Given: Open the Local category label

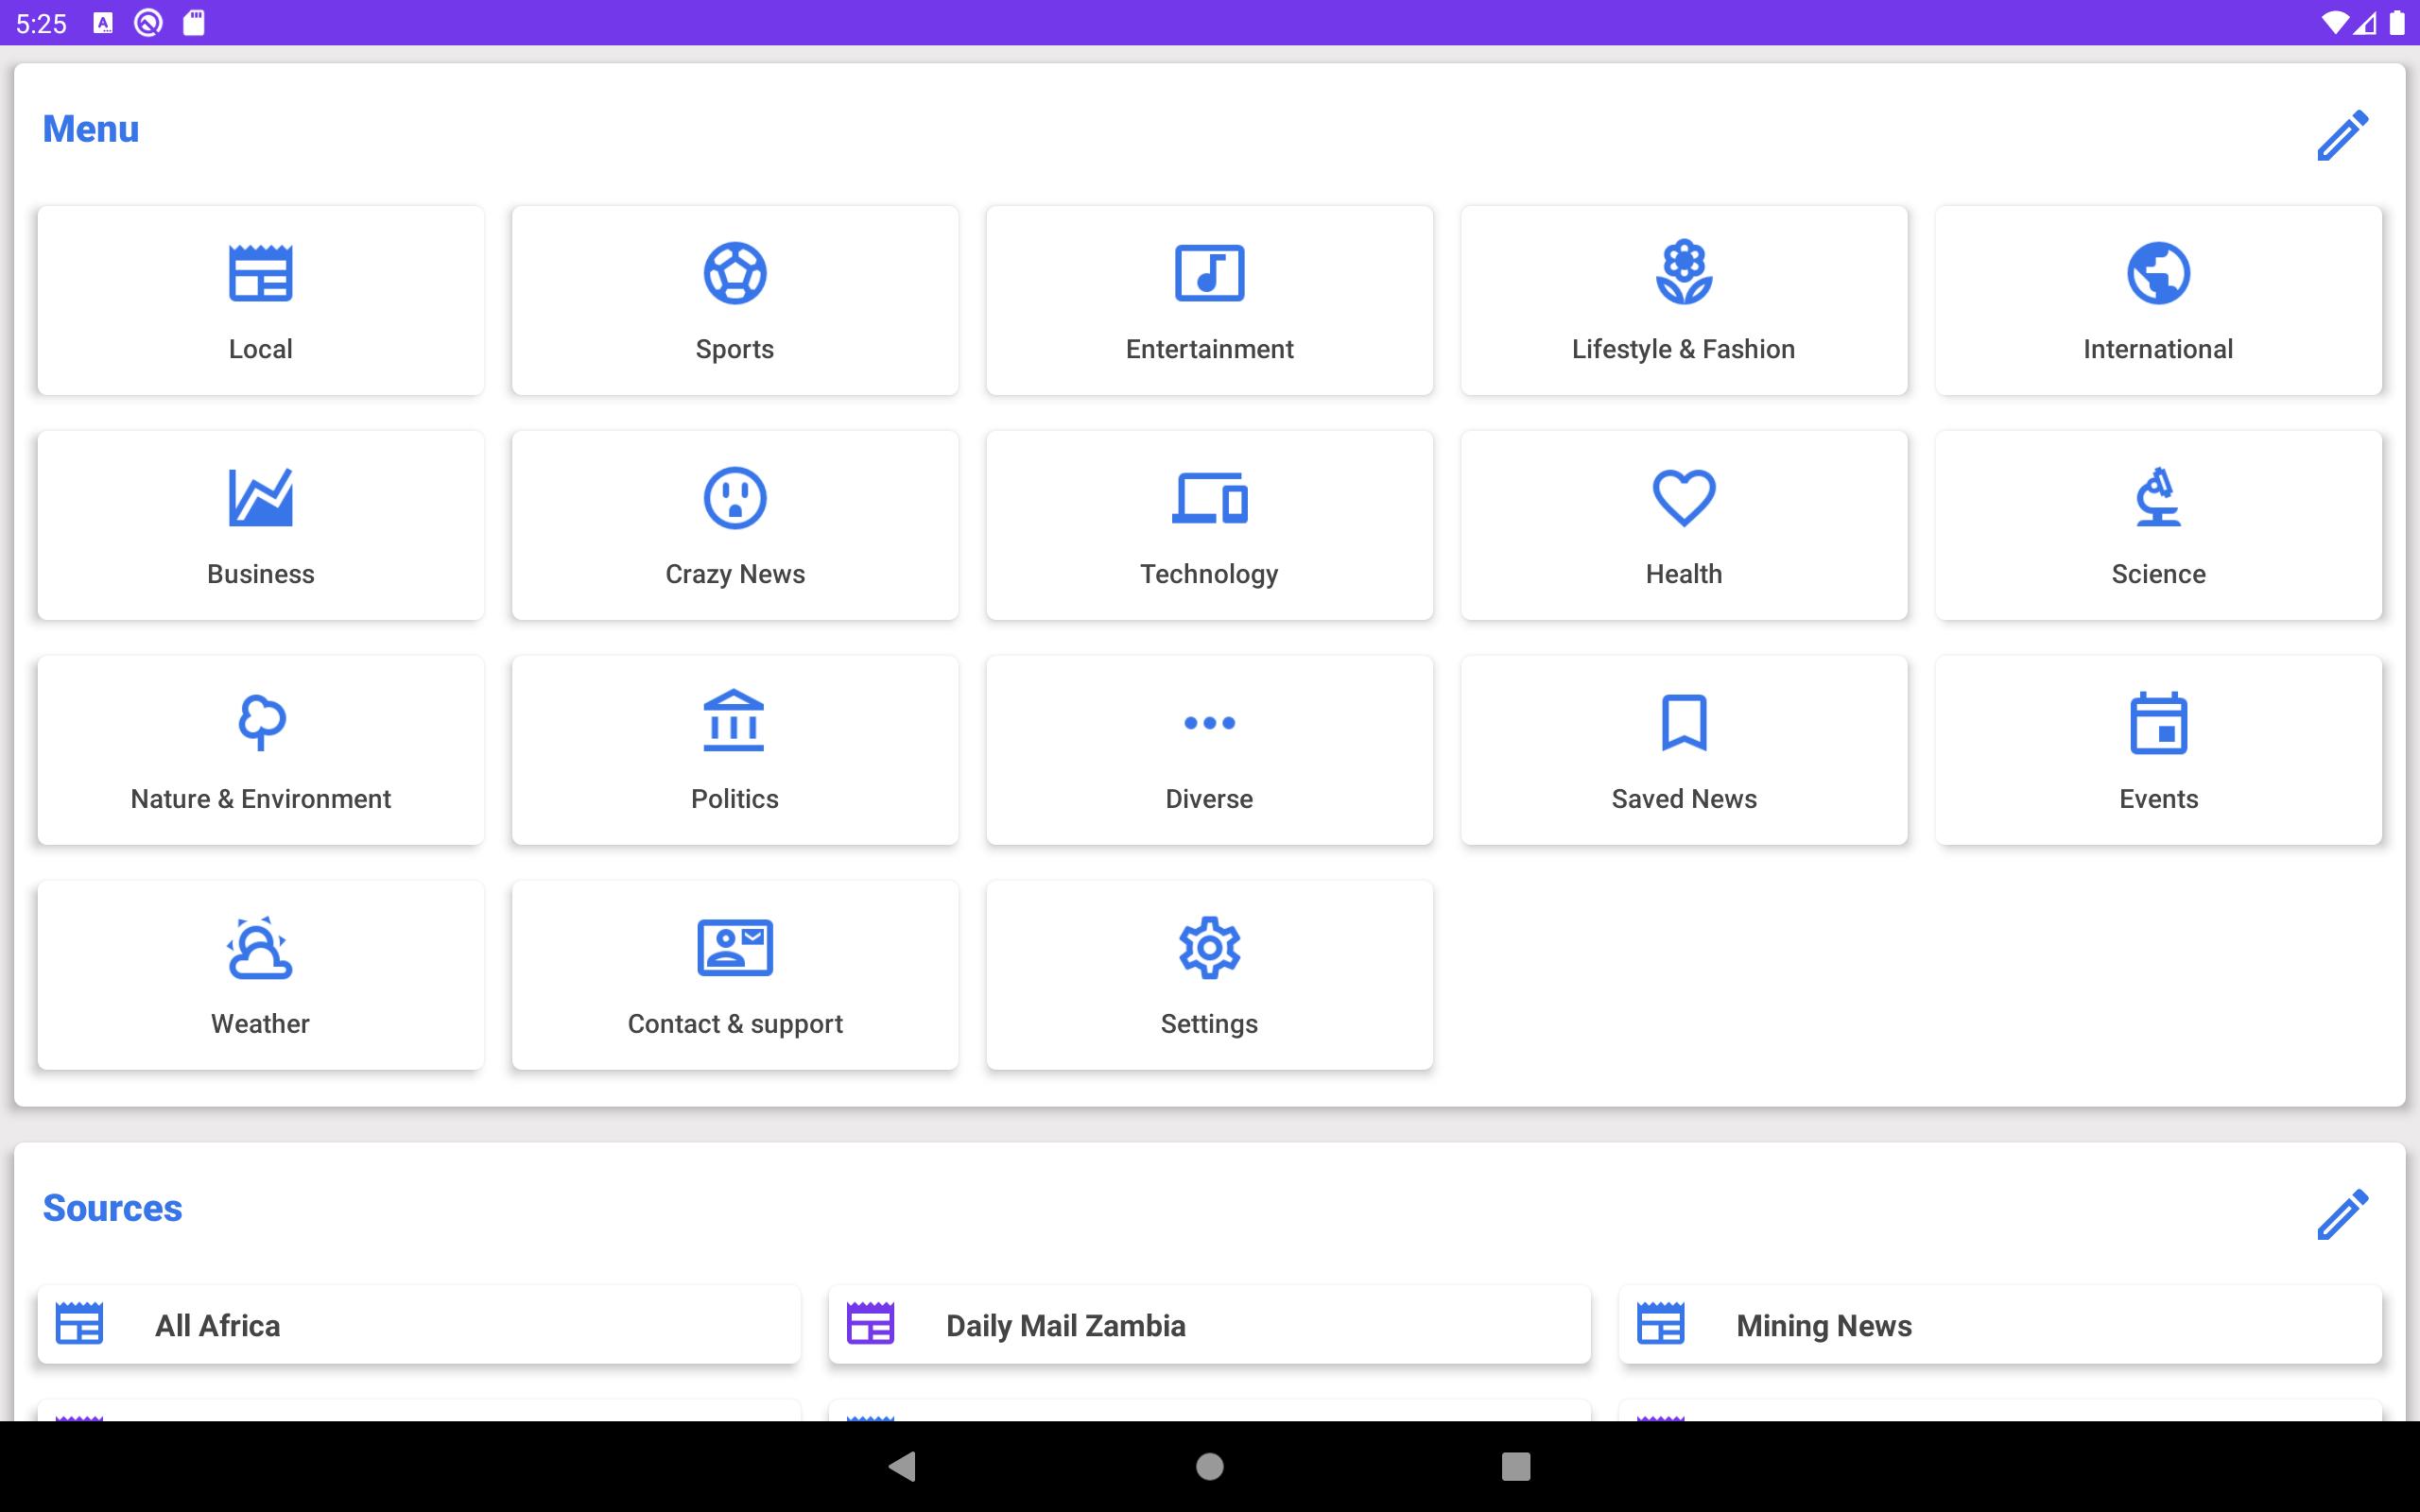Looking at the screenshot, I should click(x=260, y=349).
